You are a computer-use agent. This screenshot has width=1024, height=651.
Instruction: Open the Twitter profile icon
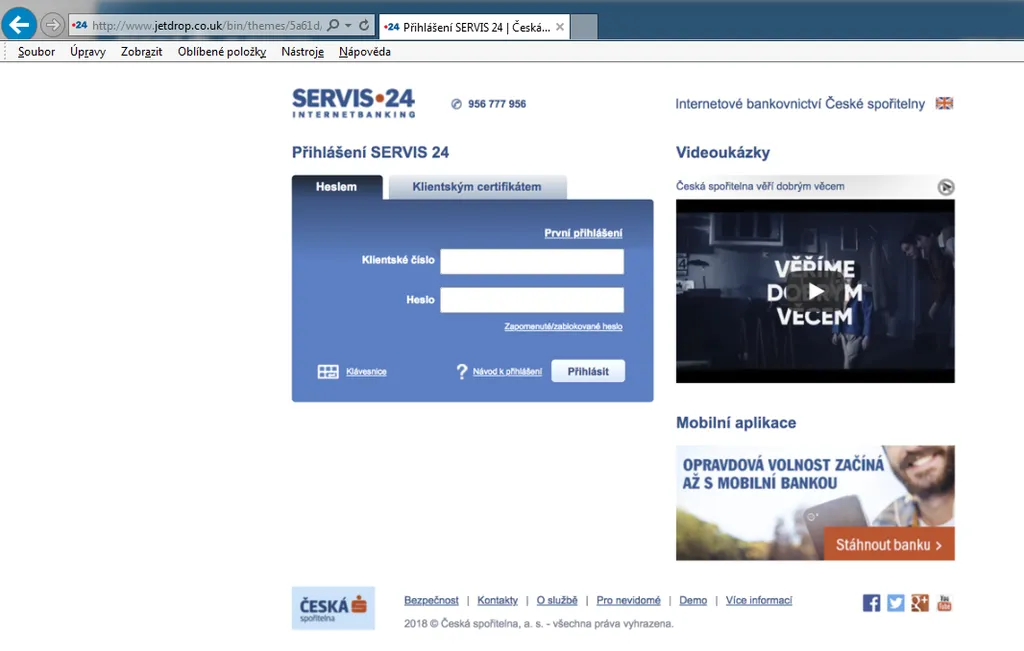(x=896, y=603)
